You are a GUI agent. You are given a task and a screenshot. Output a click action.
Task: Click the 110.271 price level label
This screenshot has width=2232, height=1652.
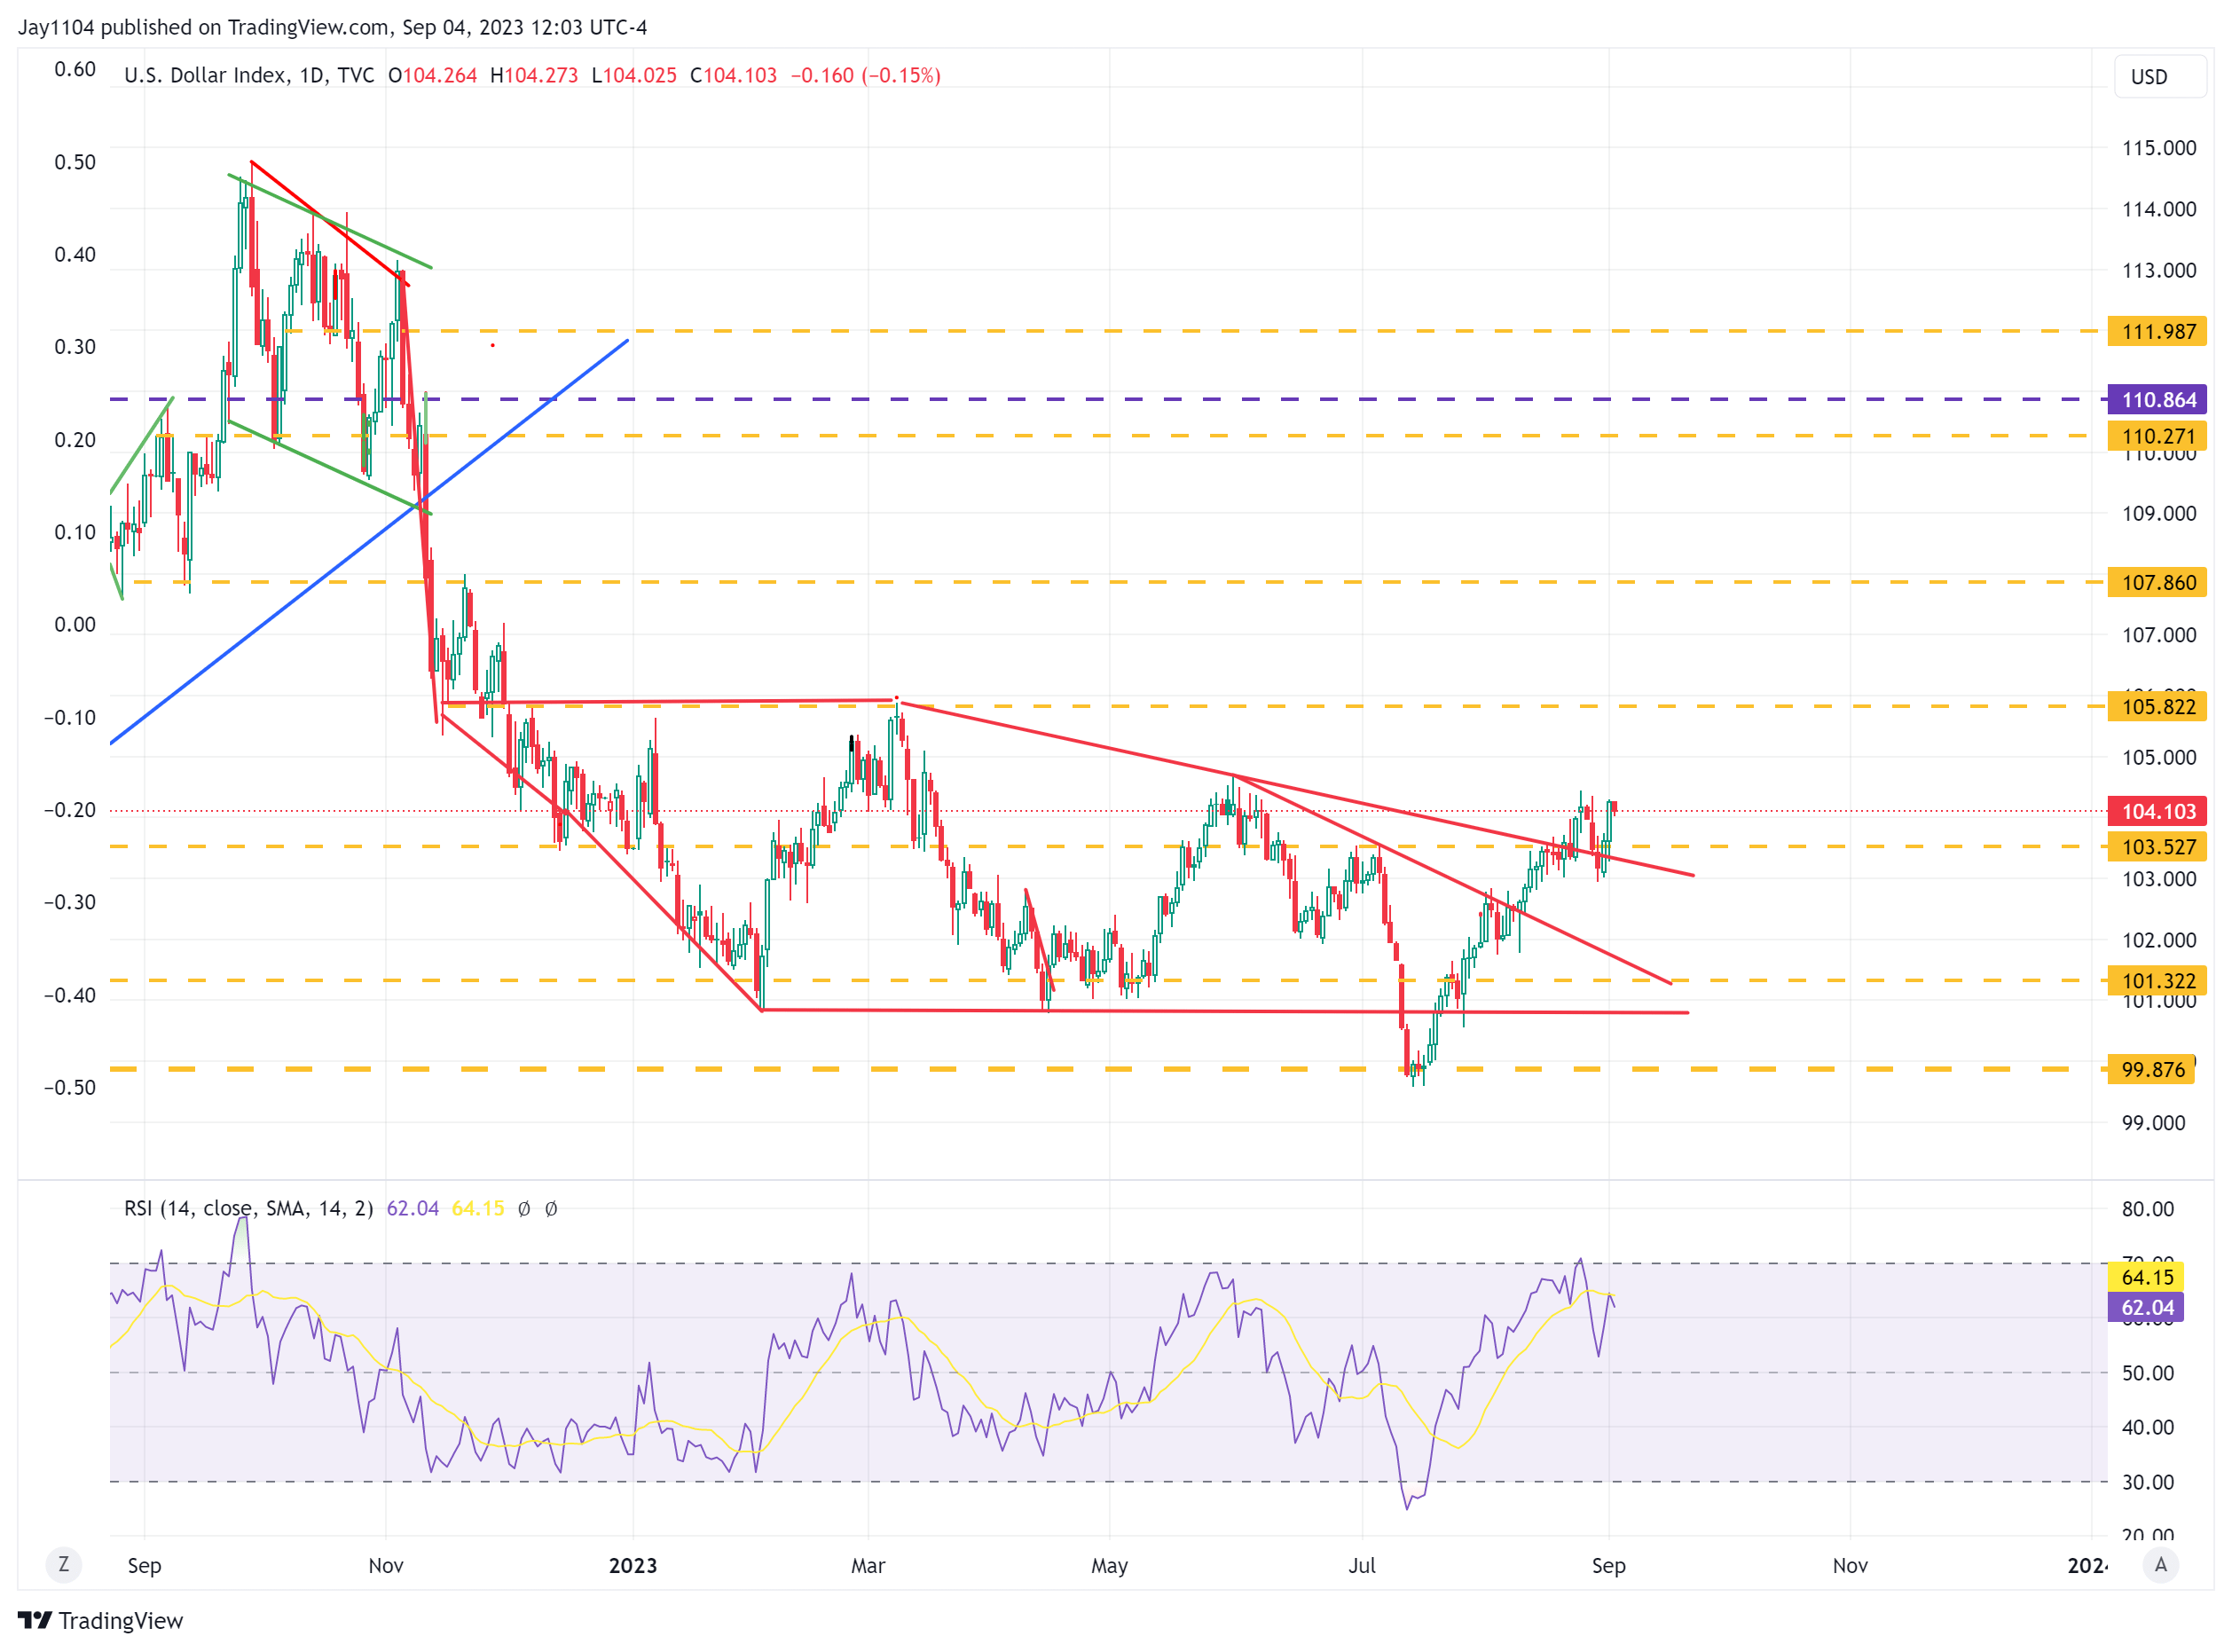[x=2157, y=435]
